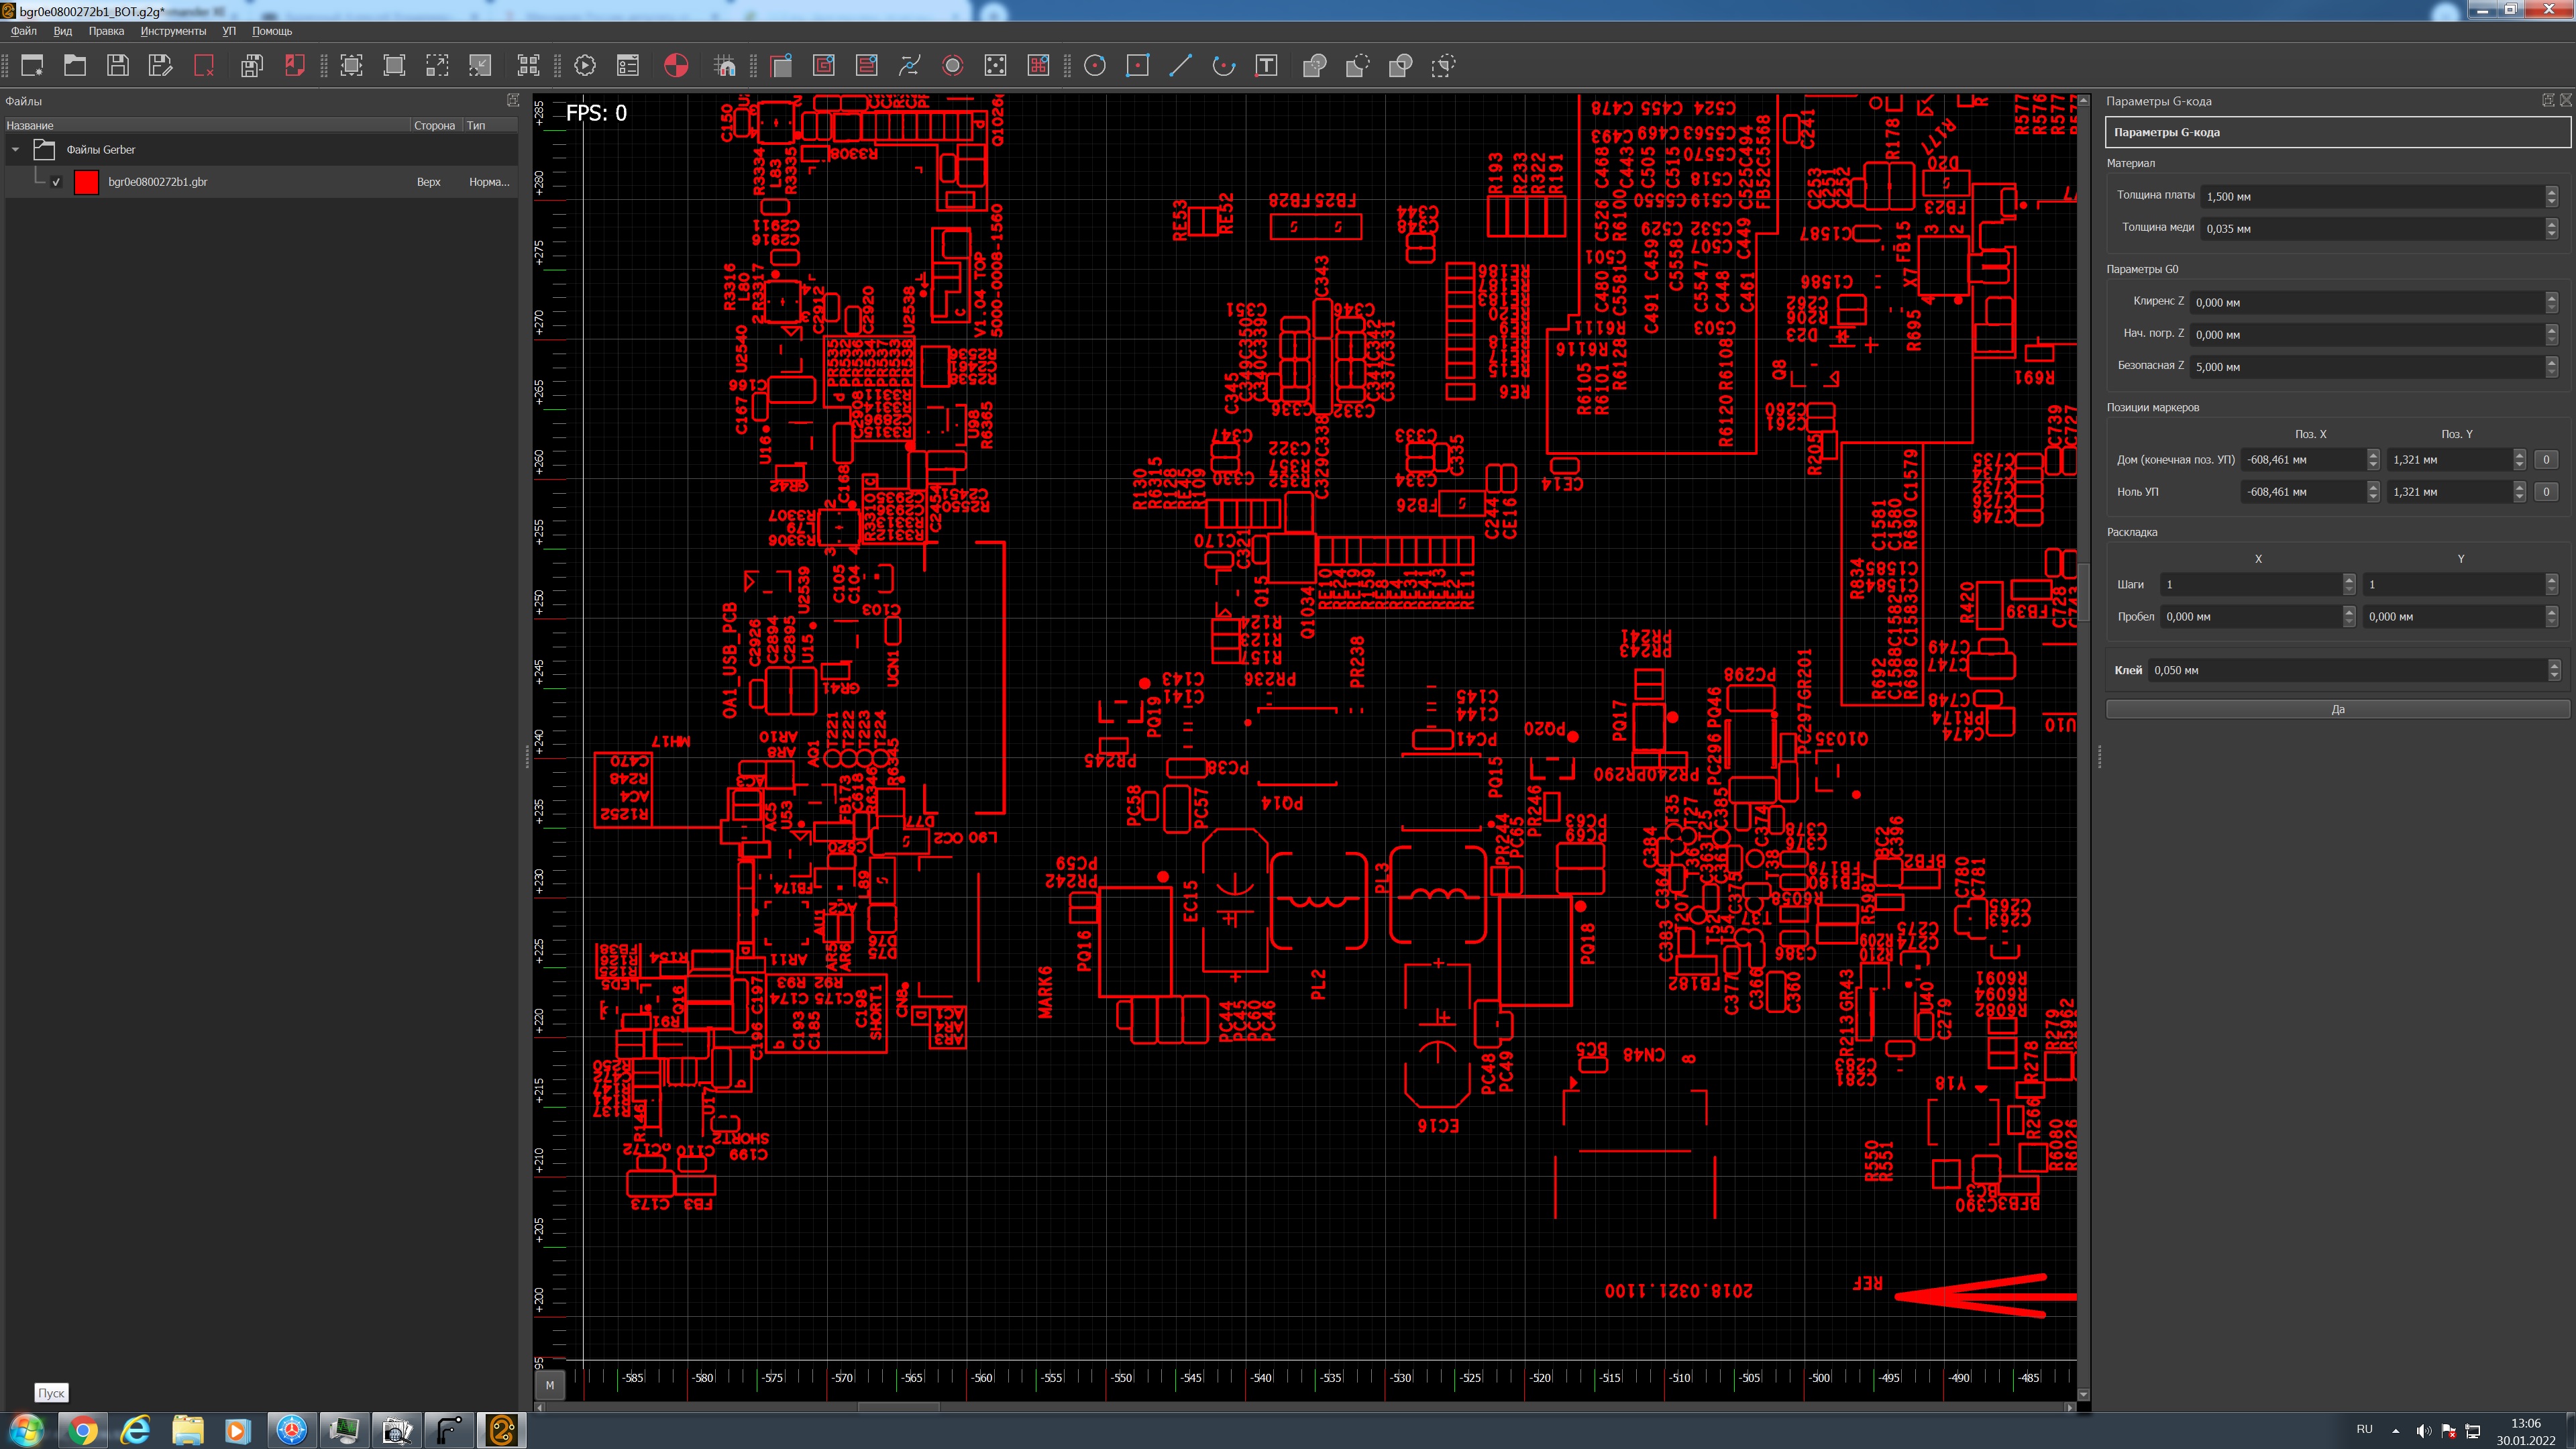Click the red zero-point marker icon
This screenshot has height=1449, width=2576.
click(x=676, y=66)
